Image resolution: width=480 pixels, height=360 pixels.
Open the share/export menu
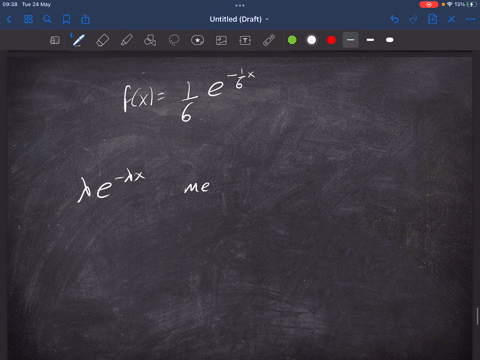click(x=85, y=19)
